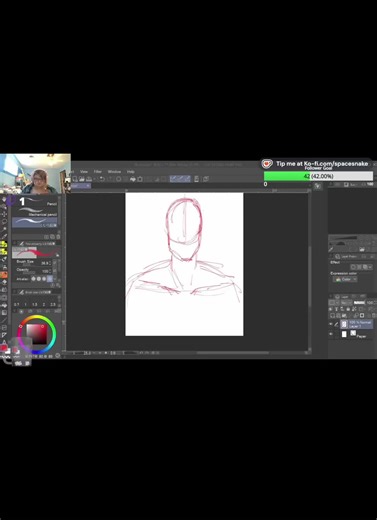Select the highlighted anti-aliasing option
This screenshot has width=377, height=520.
pyautogui.click(x=50, y=279)
